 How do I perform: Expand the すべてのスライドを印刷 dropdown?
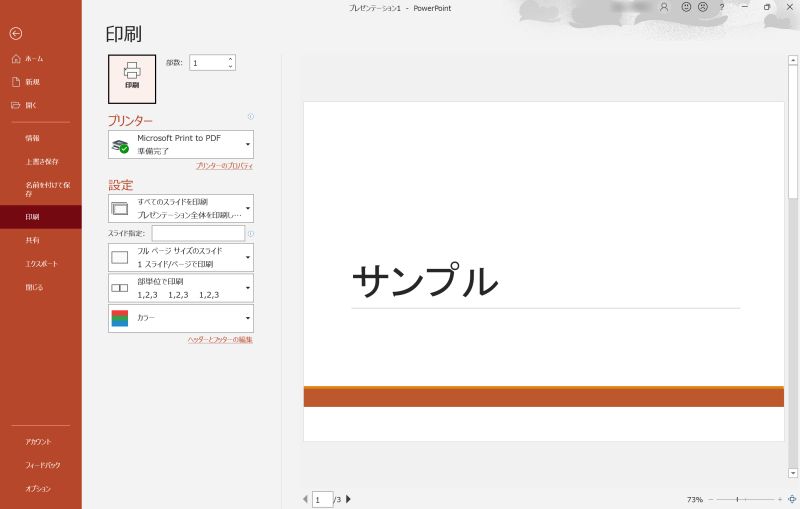181,208
